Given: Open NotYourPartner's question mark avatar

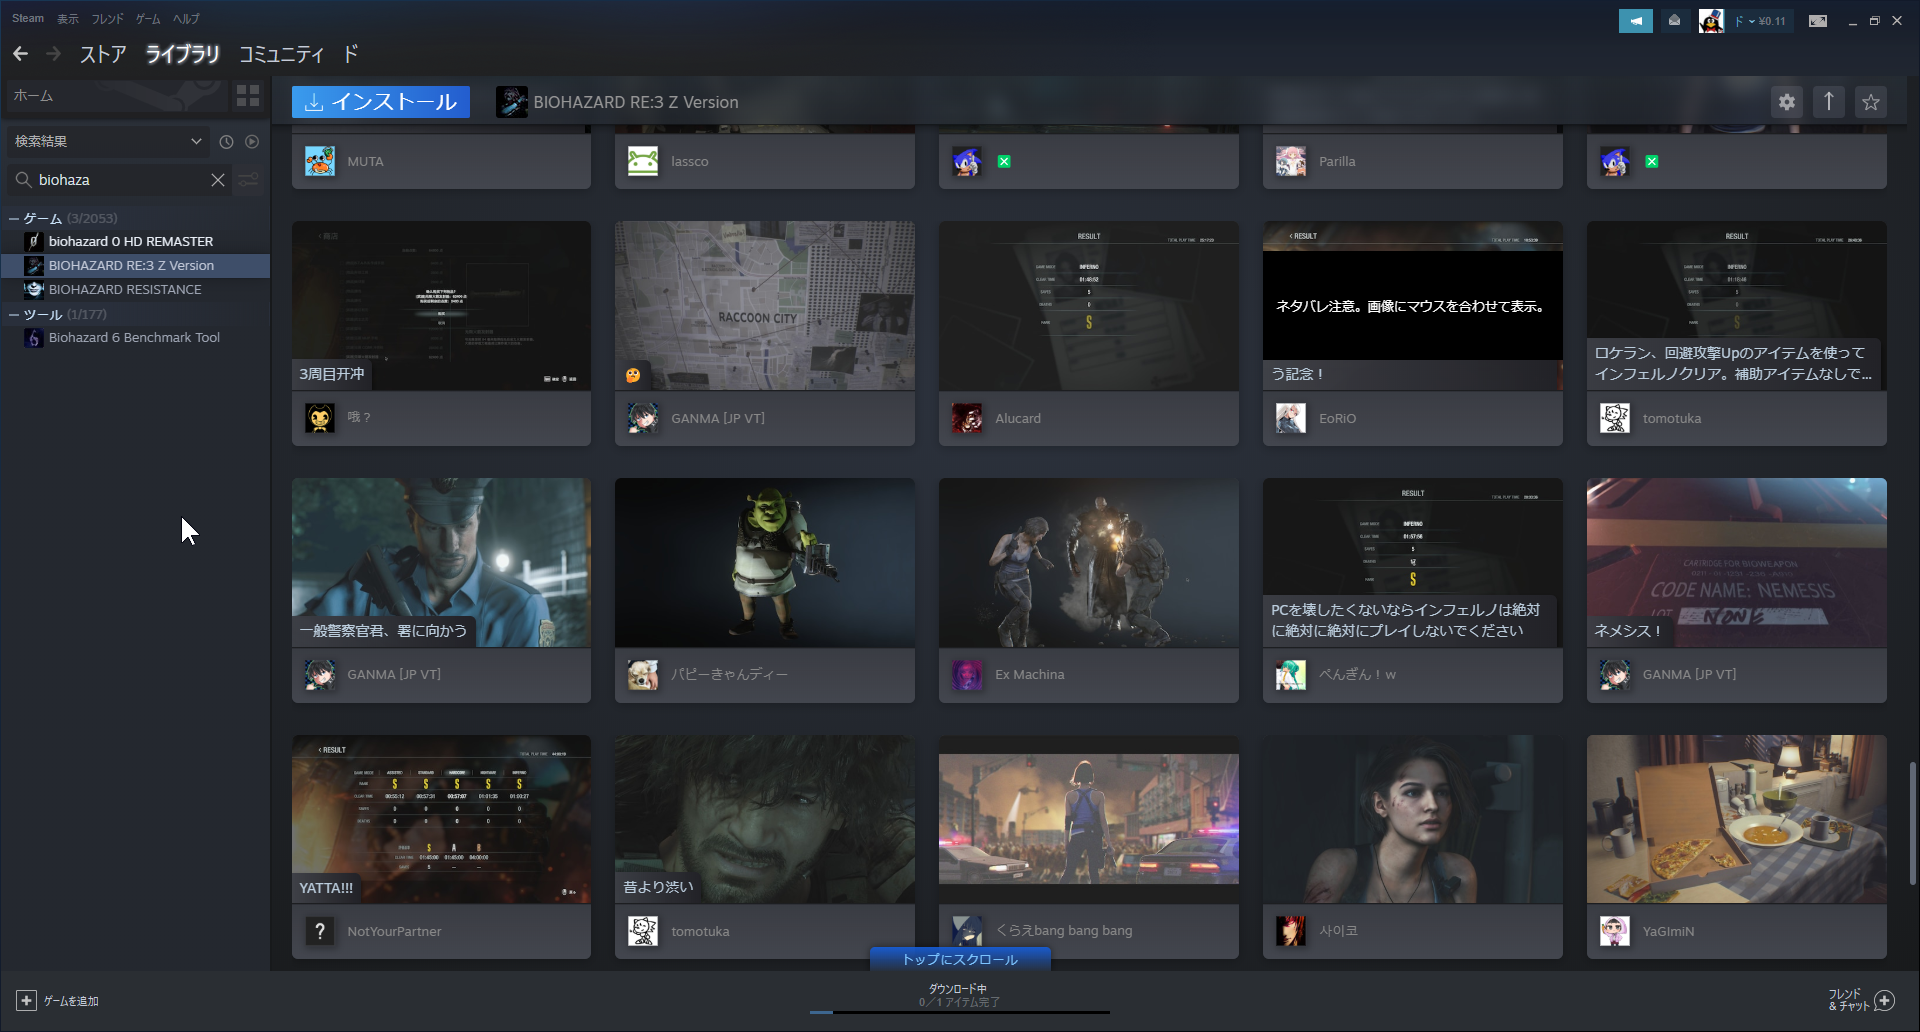Looking at the screenshot, I should 320,931.
